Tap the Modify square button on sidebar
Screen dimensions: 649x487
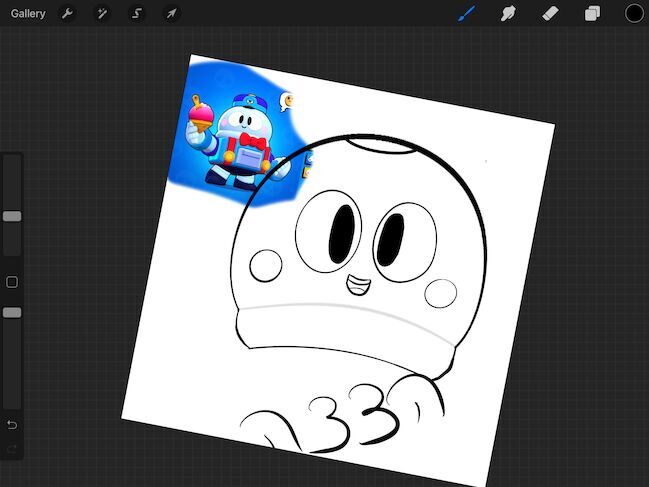(x=12, y=282)
